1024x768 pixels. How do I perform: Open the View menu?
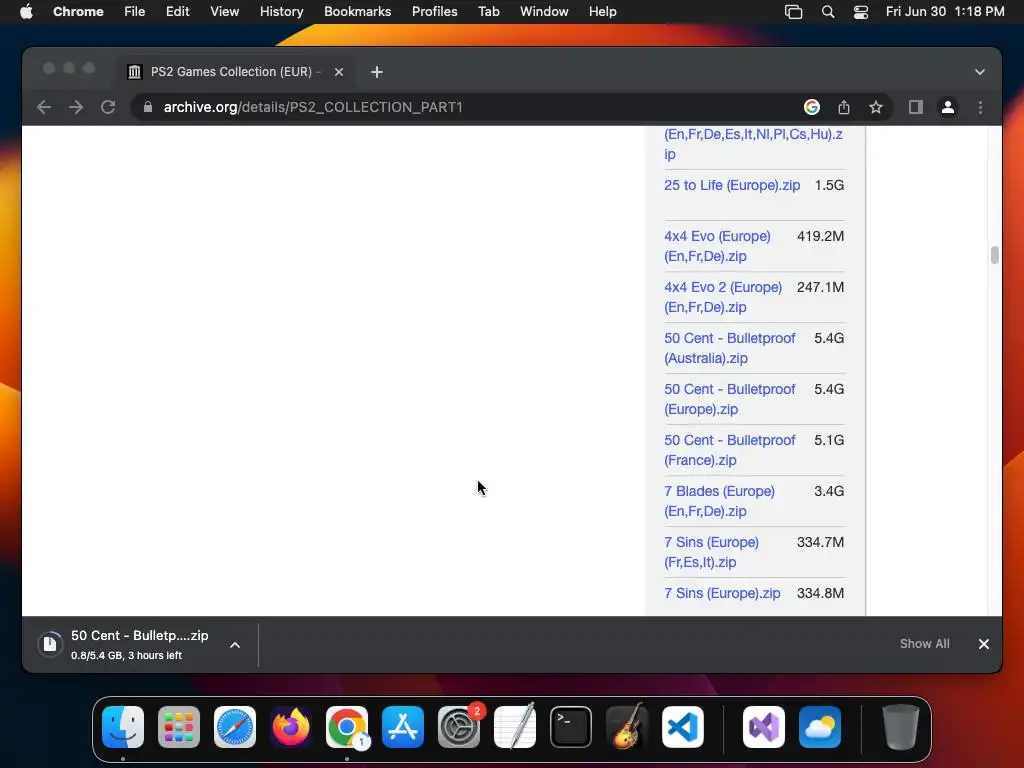click(x=224, y=12)
